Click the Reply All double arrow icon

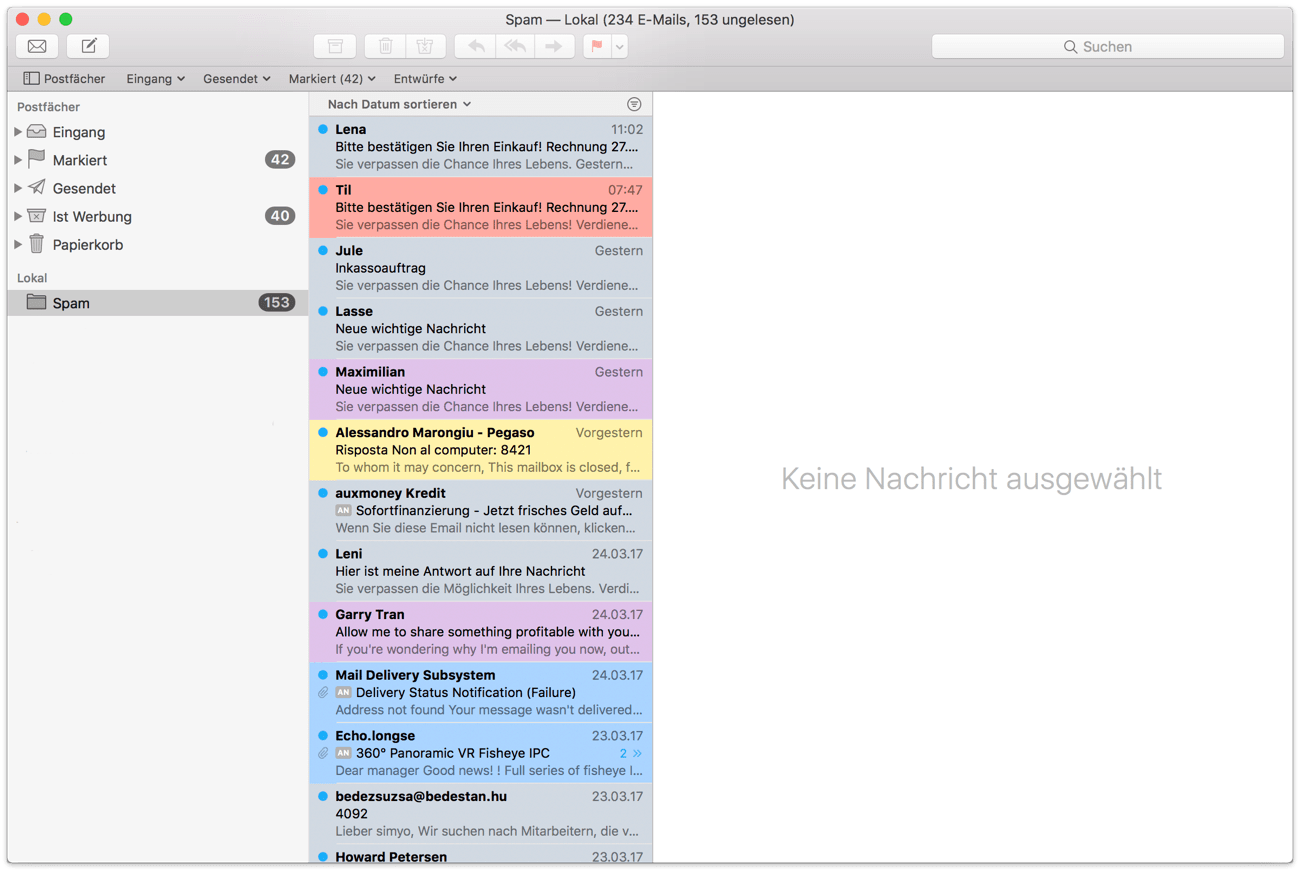pyautogui.click(x=515, y=46)
